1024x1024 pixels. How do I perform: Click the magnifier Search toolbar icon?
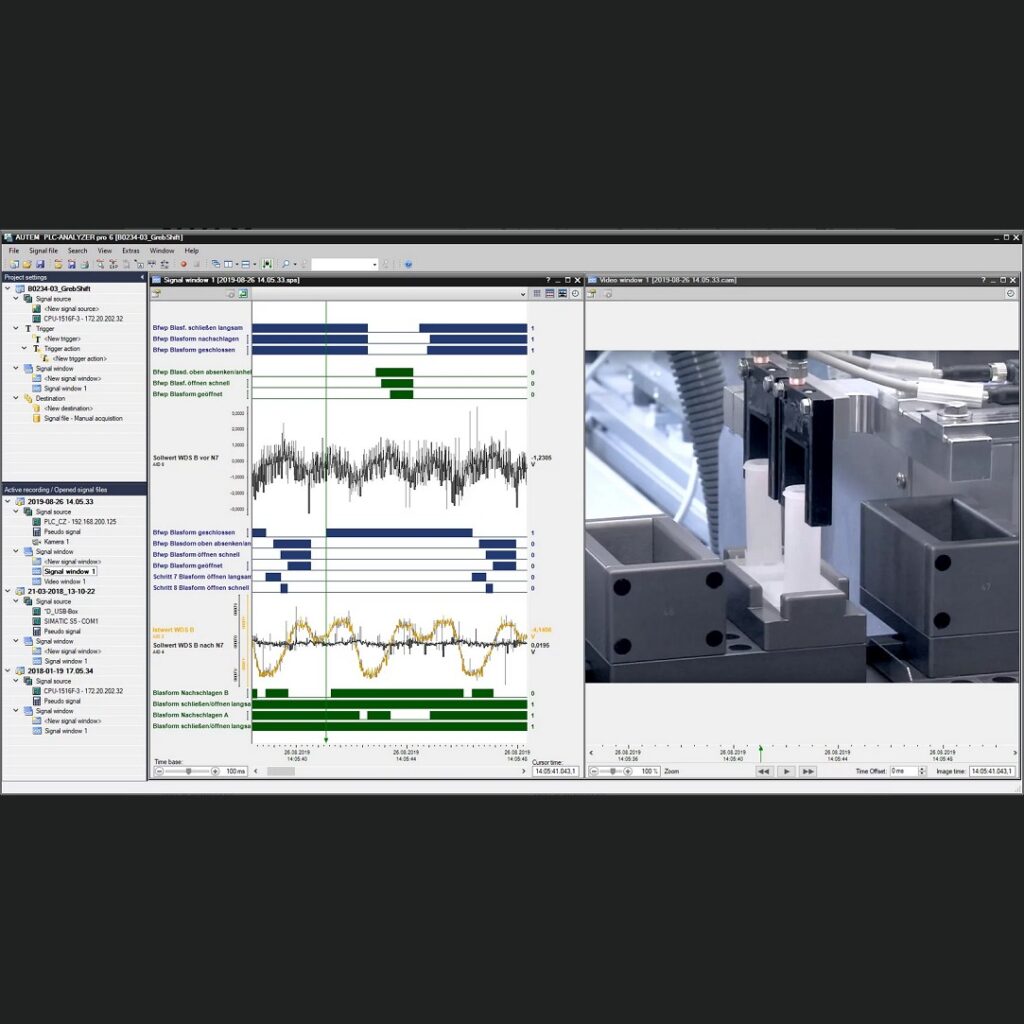pyautogui.click(x=285, y=264)
